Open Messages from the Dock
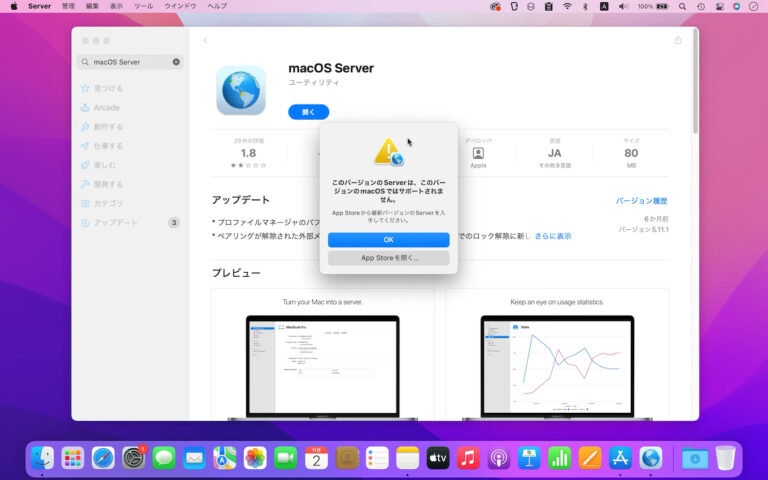The image size is (768, 480). 164,458
